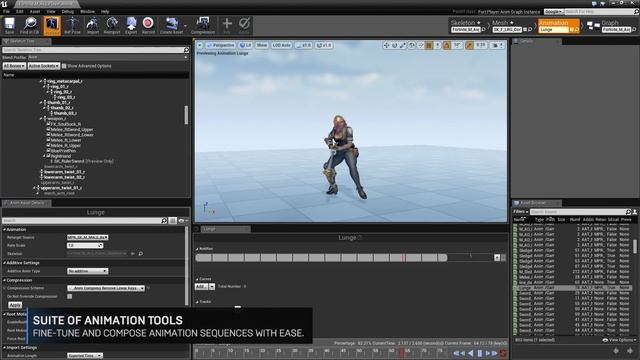
Task: Click the Save toolbar icon
Action: click(x=9, y=25)
